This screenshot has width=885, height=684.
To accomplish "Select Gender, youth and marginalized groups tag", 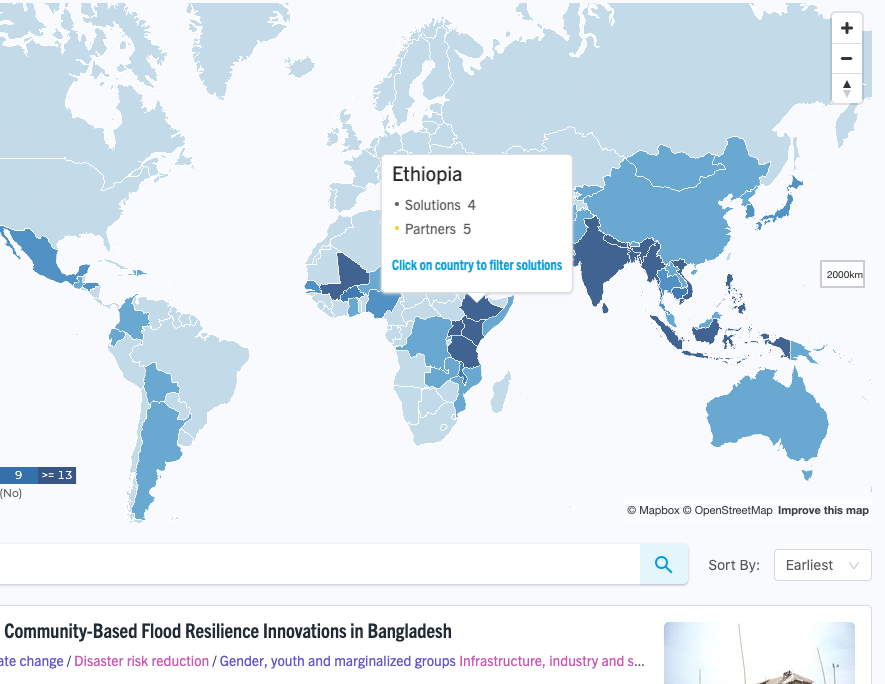I will (338, 661).
